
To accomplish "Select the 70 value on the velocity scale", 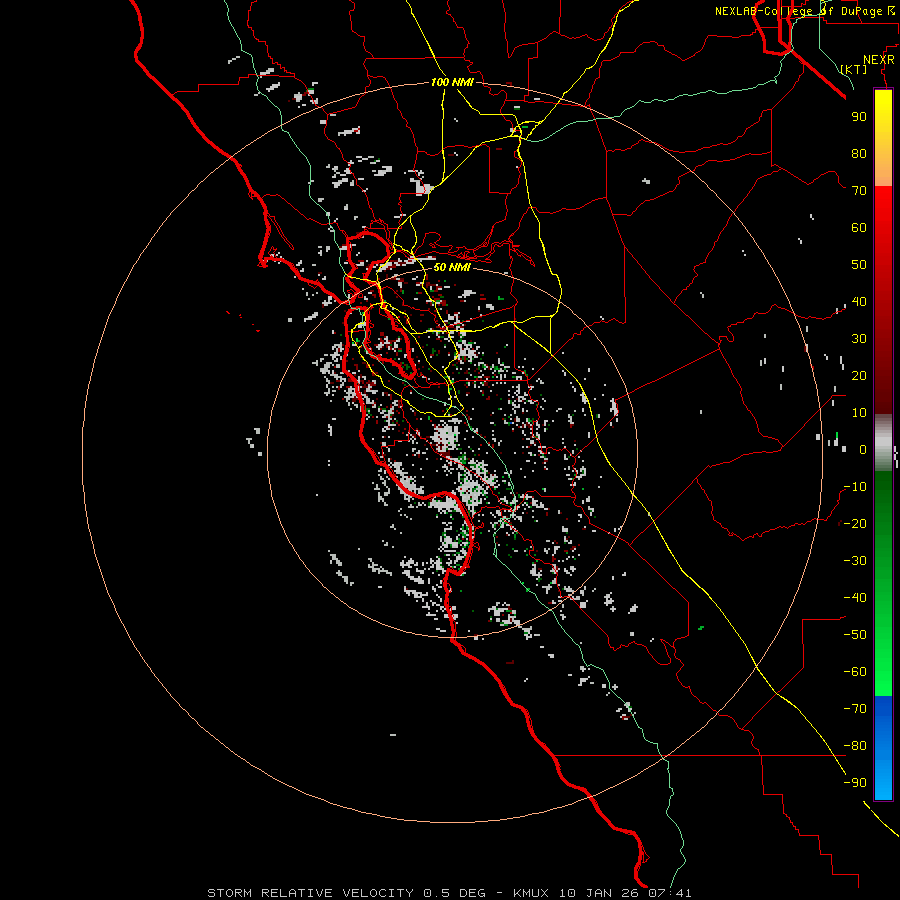I will 859,191.
